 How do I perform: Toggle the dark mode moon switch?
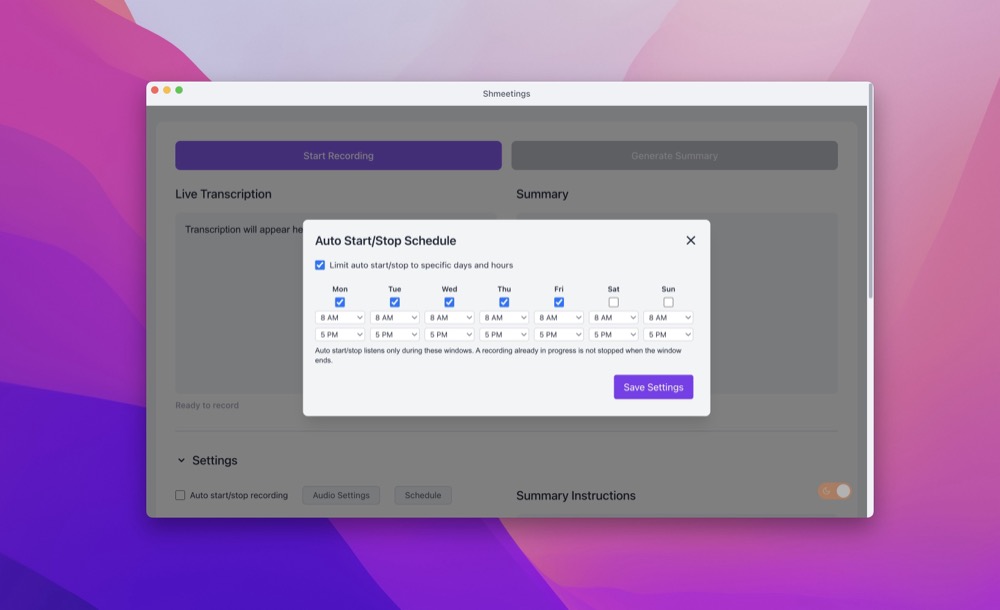(834, 491)
